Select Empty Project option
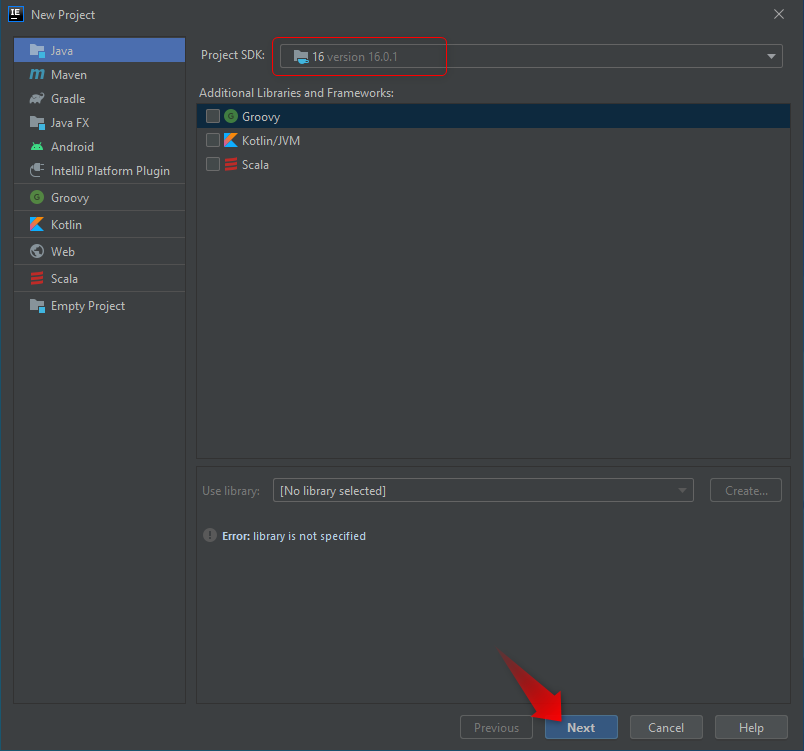Image resolution: width=804 pixels, height=751 pixels. [x=99, y=306]
